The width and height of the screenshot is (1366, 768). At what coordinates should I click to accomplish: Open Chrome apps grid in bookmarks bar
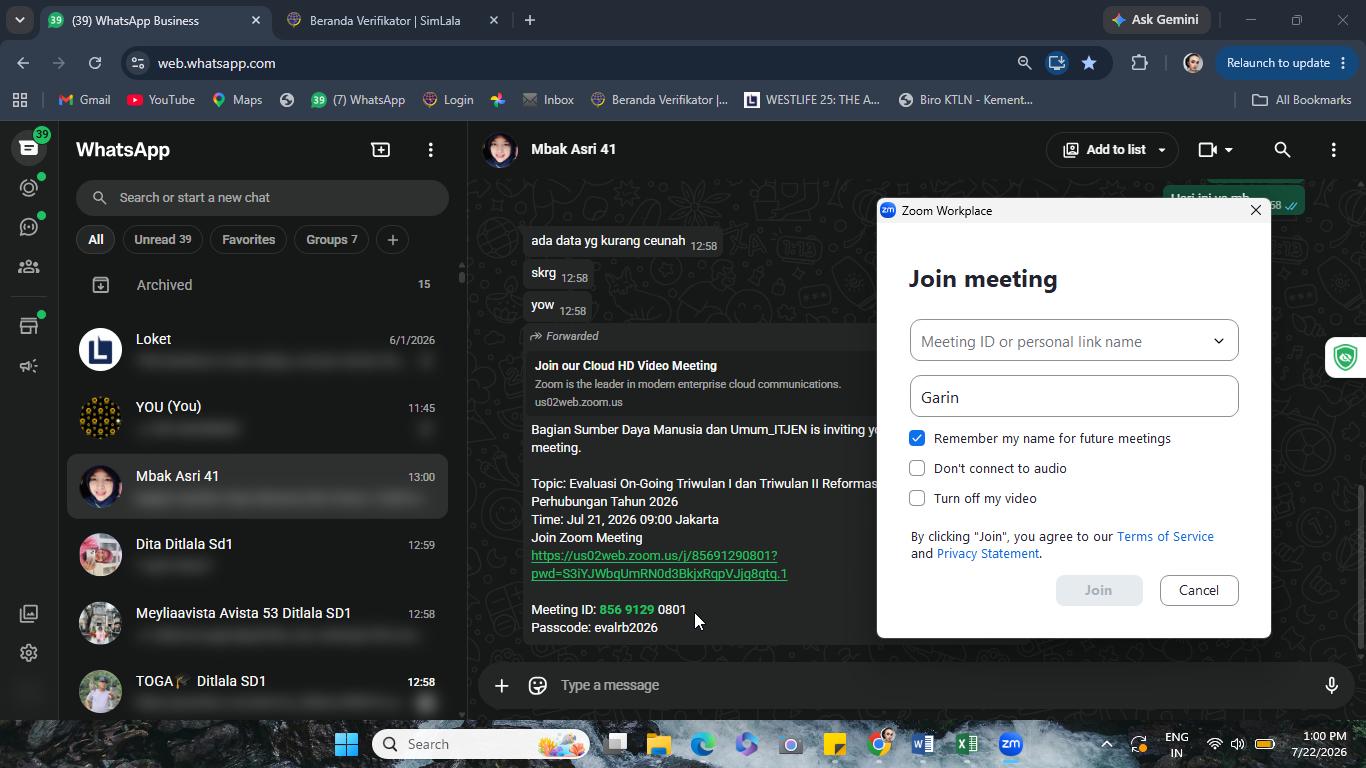pyautogui.click(x=20, y=100)
